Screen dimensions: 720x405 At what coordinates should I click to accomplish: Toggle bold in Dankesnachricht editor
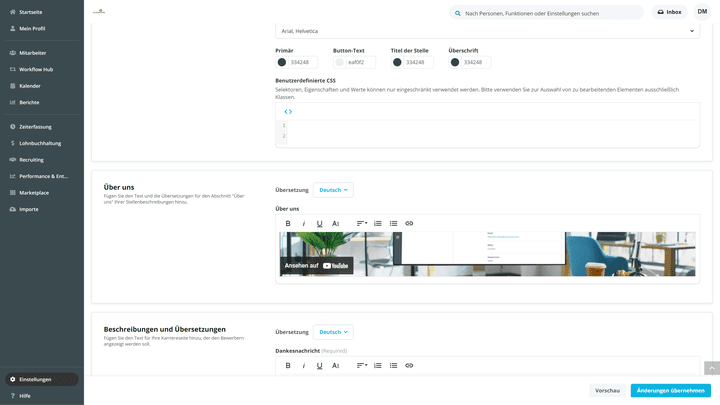click(x=288, y=366)
